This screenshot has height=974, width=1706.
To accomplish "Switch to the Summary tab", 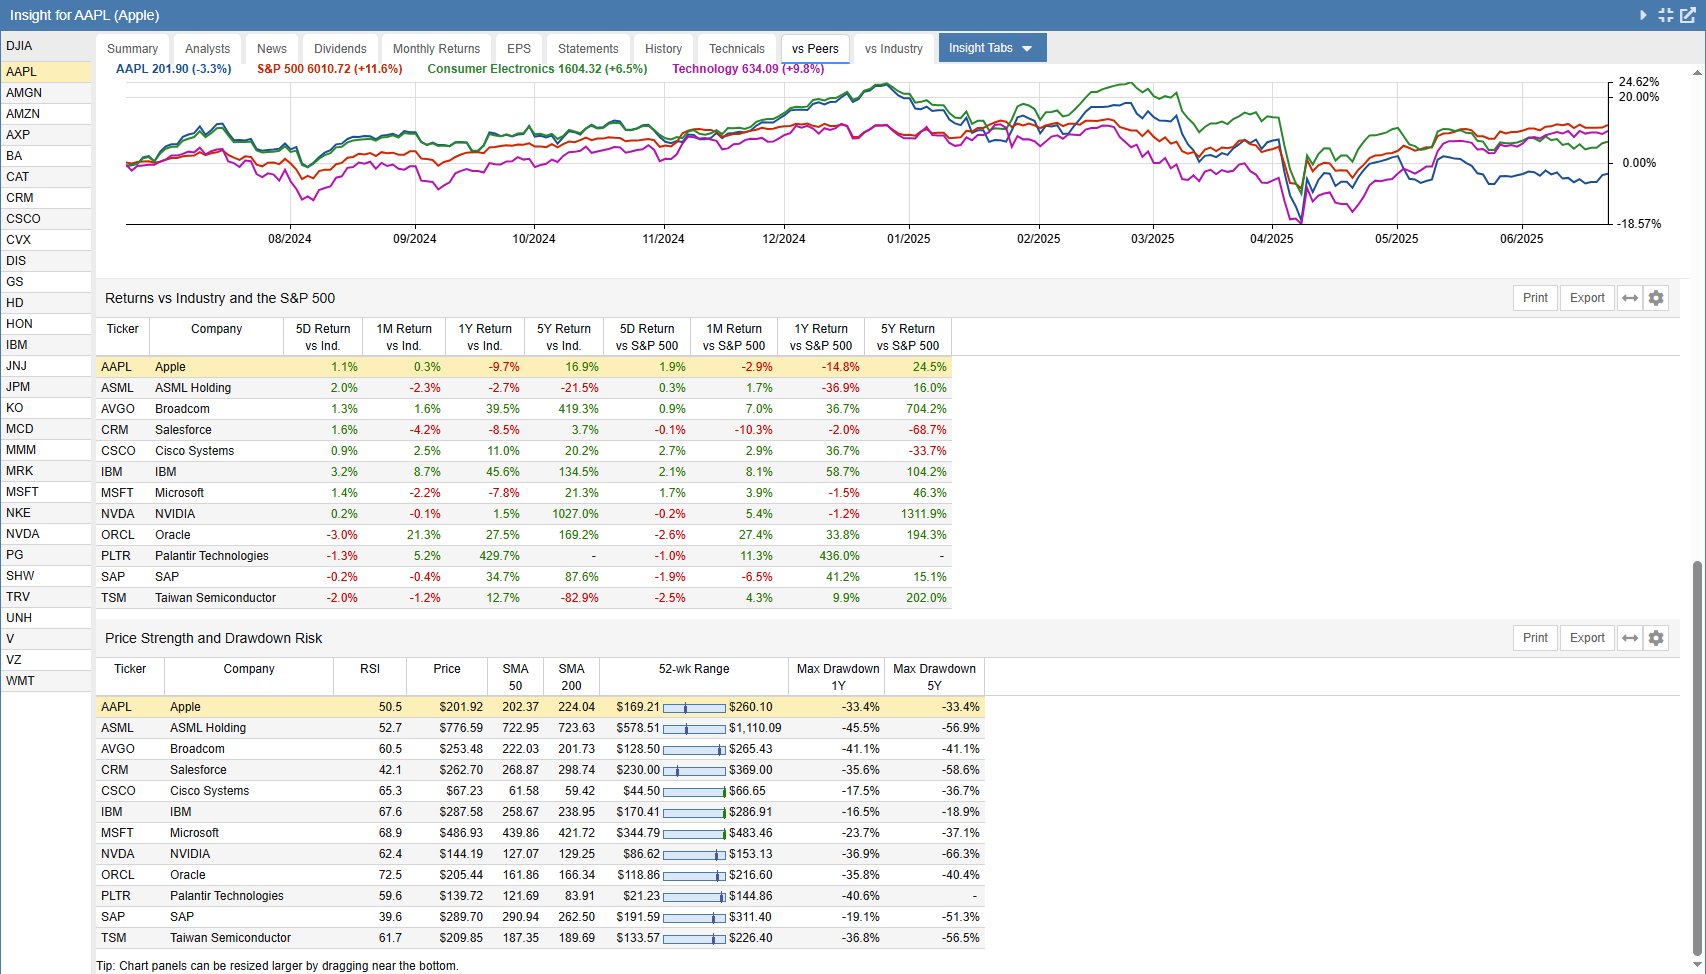I will click(x=133, y=49).
